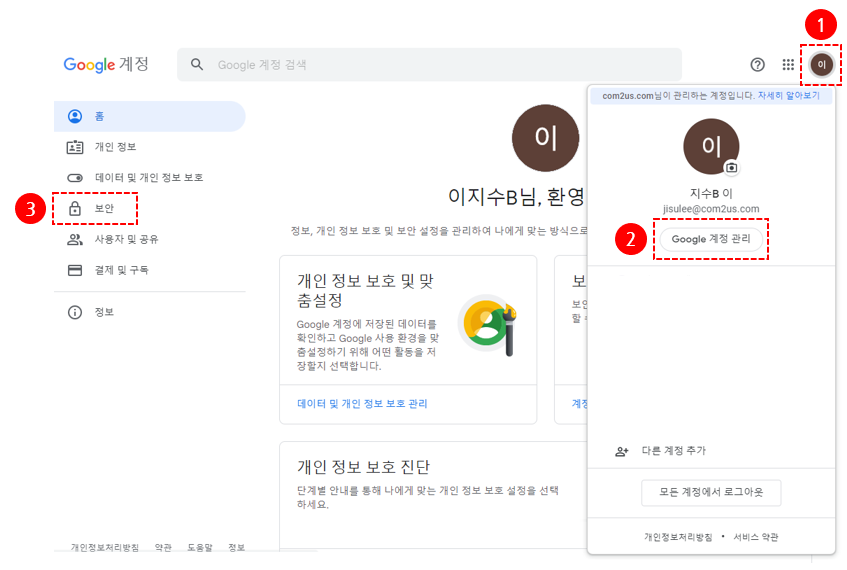Open the help question mark icon
The width and height of the screenshot is (847, 570).
[x=757, y=65]
